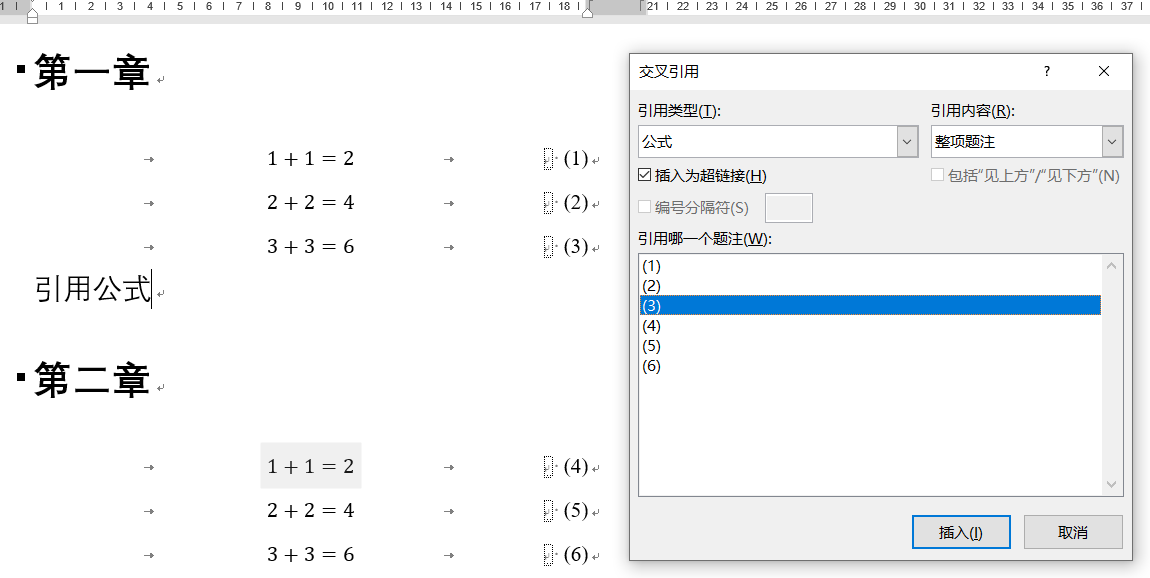Click the 编号分隔符 checkbox
Screen dimensions: 1150x578
click(643, 207)
